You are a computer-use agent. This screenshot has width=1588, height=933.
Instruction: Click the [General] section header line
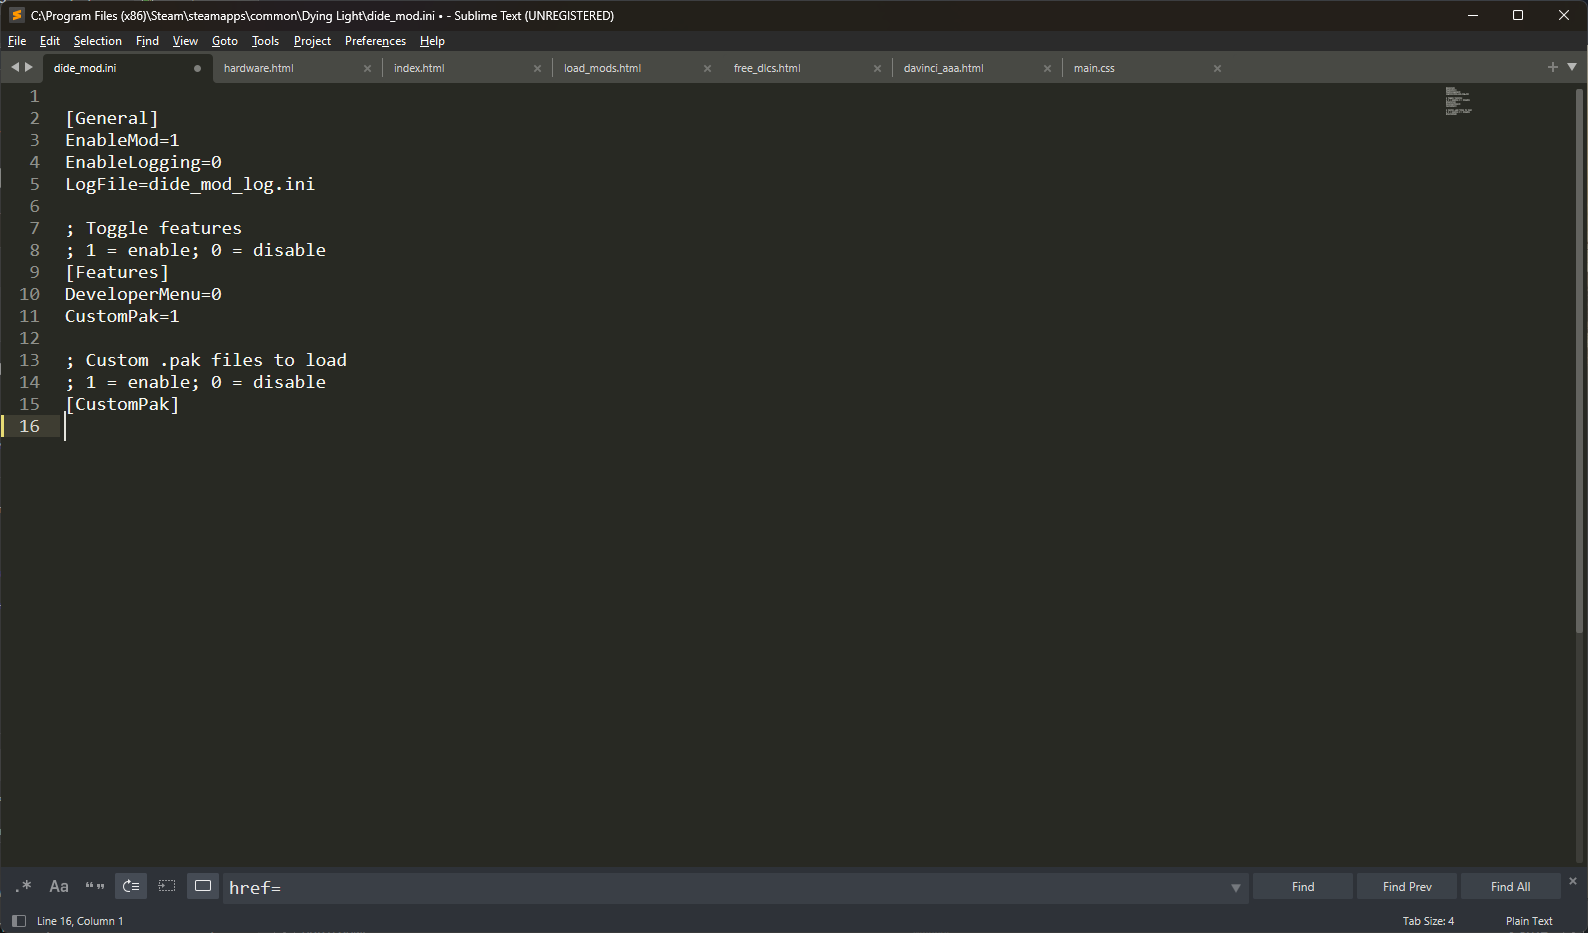[x=112, y=118]
